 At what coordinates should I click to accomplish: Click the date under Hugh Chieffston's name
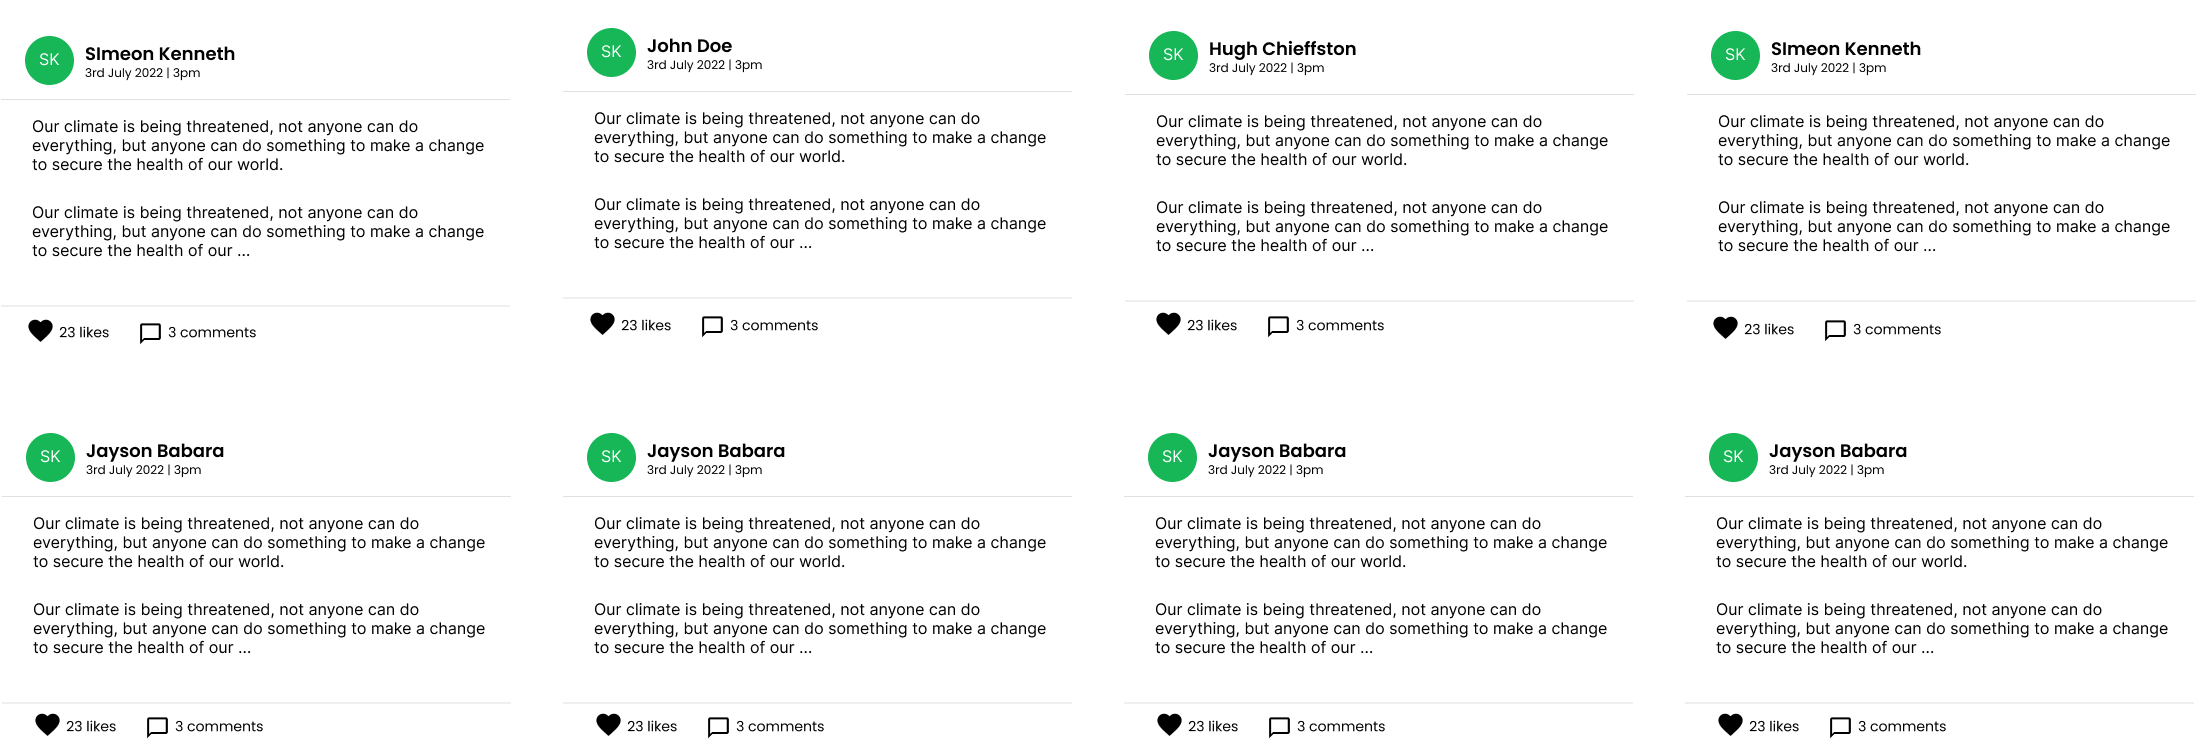click(x=1266, y=68)
